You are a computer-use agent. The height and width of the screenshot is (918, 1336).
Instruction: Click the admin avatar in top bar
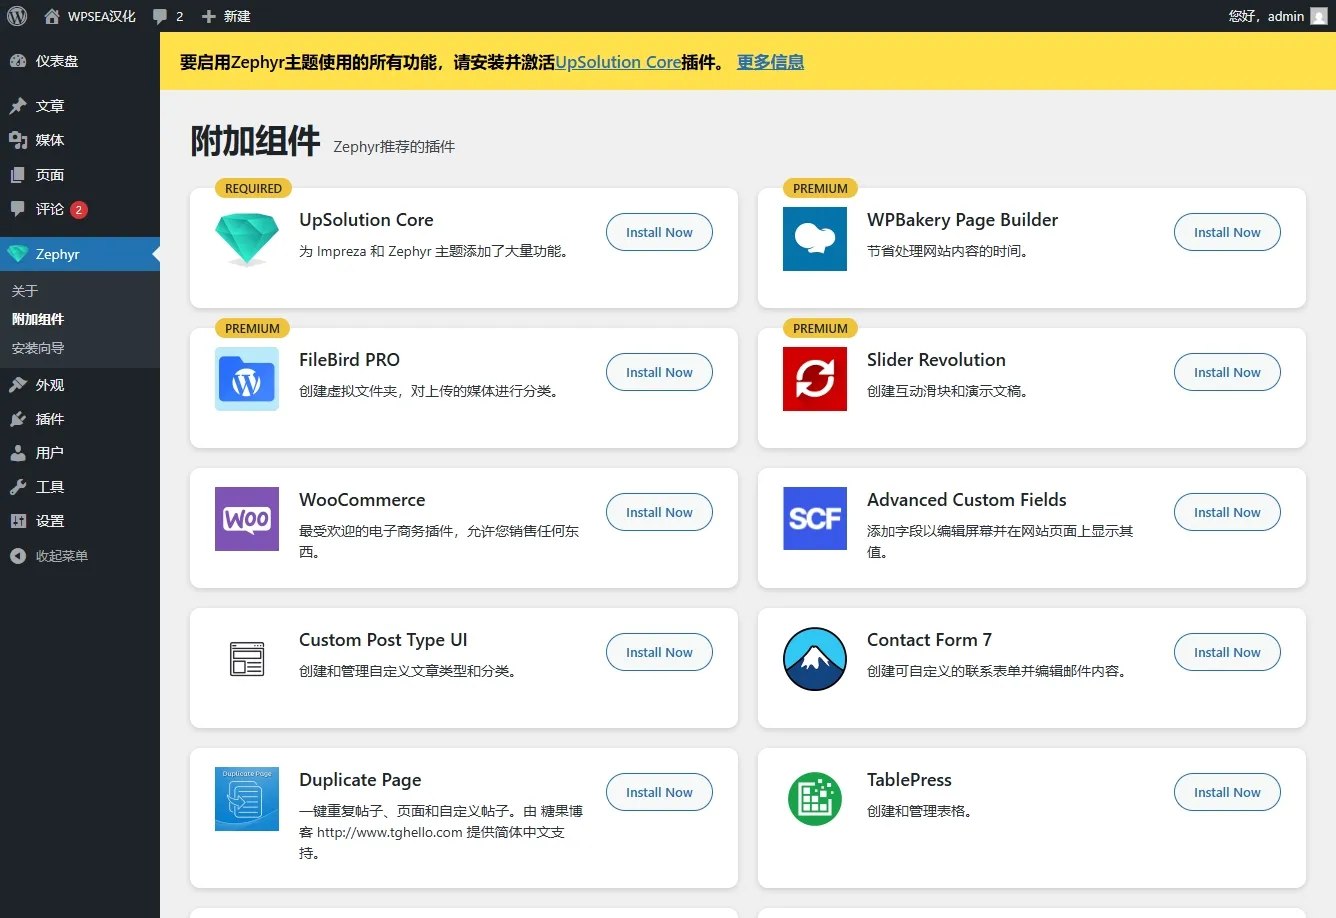(x=1319, y=16)
